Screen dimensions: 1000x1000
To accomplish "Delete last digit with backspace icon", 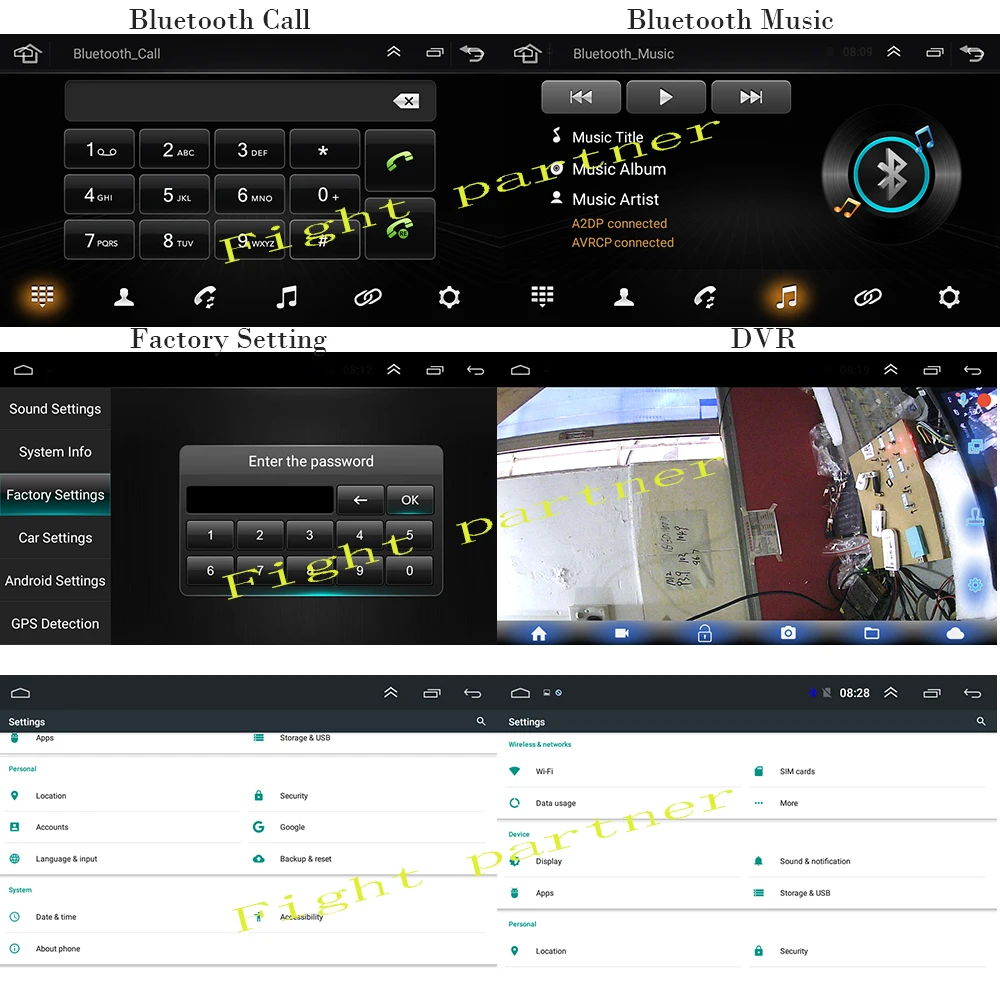I will pos(406,101).
